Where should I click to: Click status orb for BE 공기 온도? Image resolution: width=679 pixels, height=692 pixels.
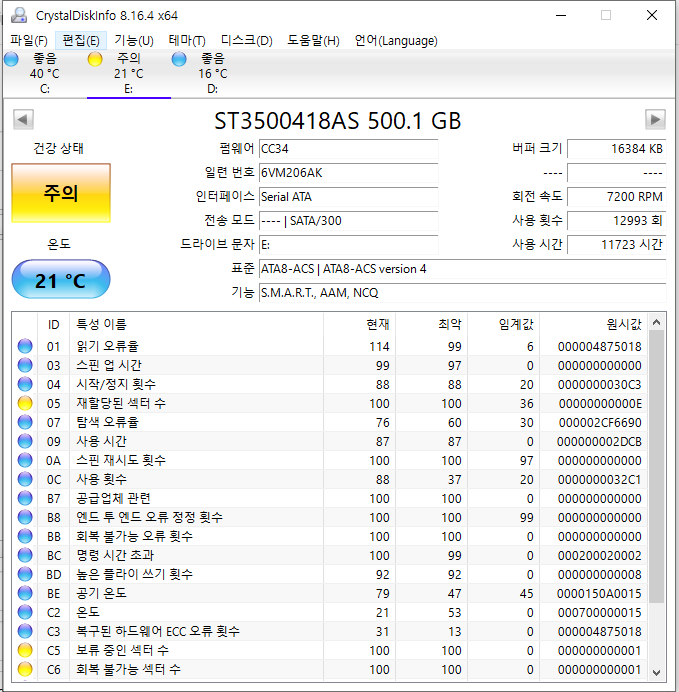tap(25, 593)
